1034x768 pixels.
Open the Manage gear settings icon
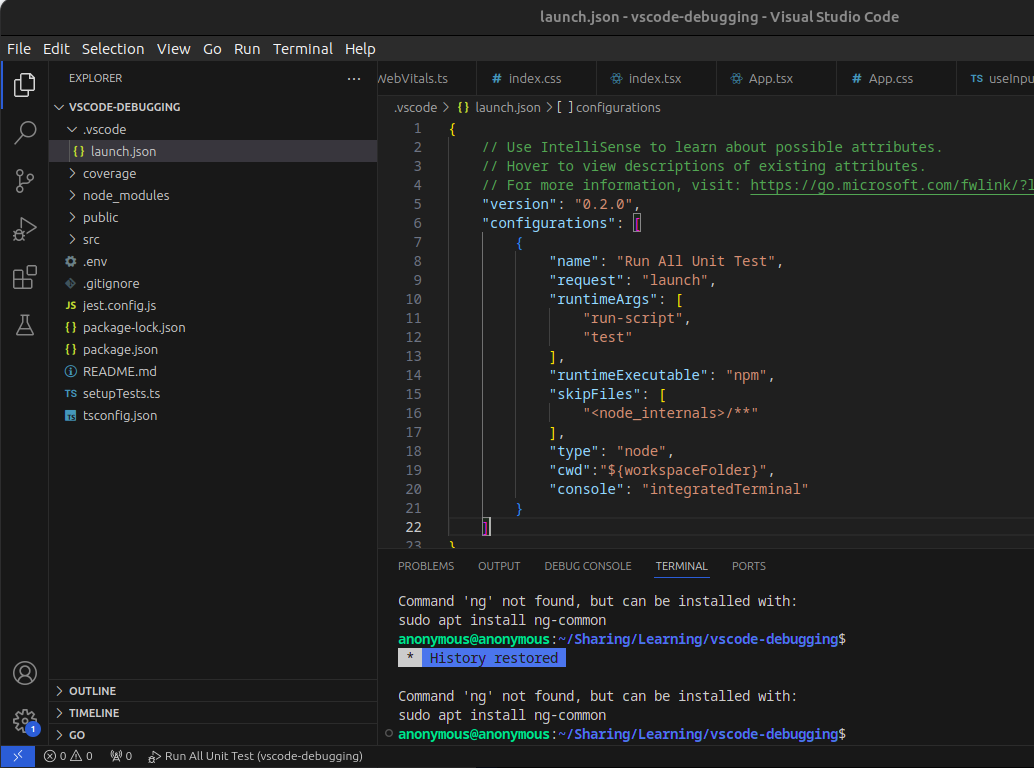click(x=25, y=721)
